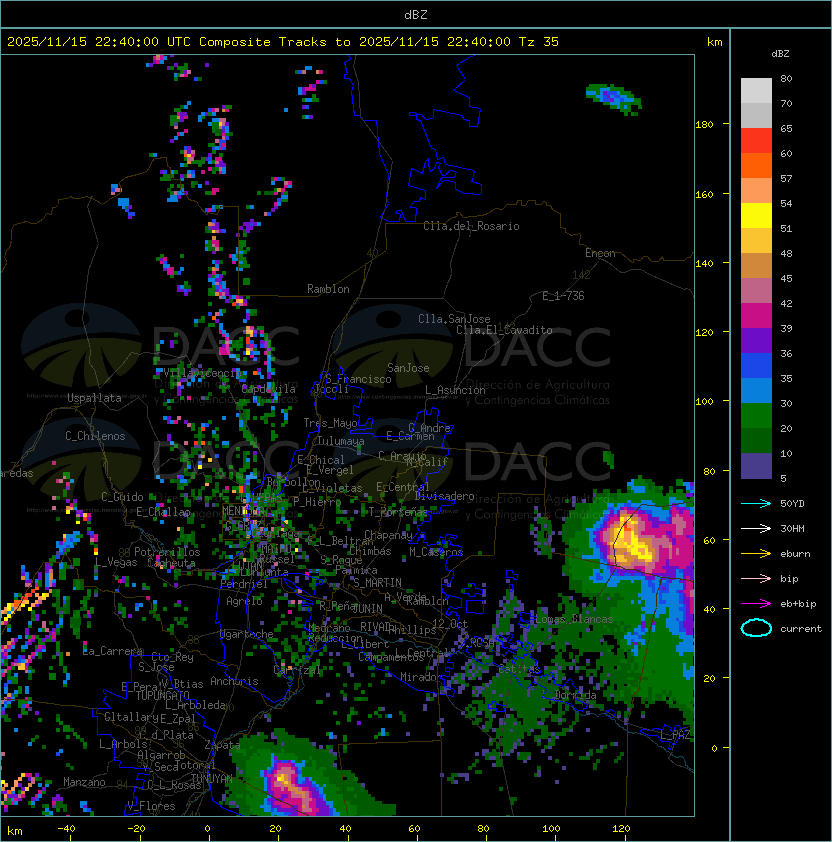Screen dimensions: 832x842
Task: Click the '140' tick on the right axis
Action: pyautogui.click(x=704, y=263)
